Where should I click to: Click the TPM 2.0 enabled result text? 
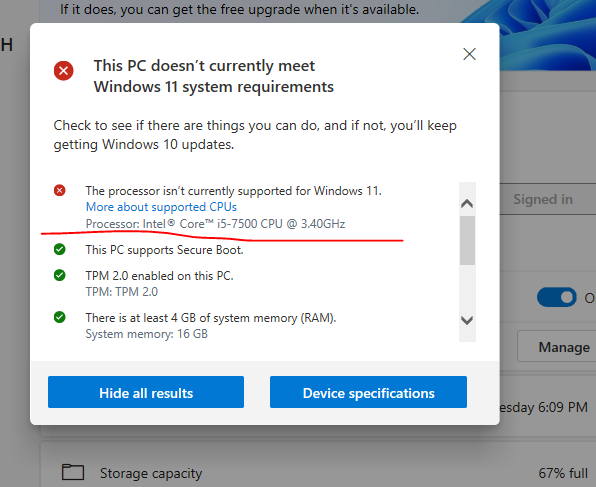click(x=160, y=276)
